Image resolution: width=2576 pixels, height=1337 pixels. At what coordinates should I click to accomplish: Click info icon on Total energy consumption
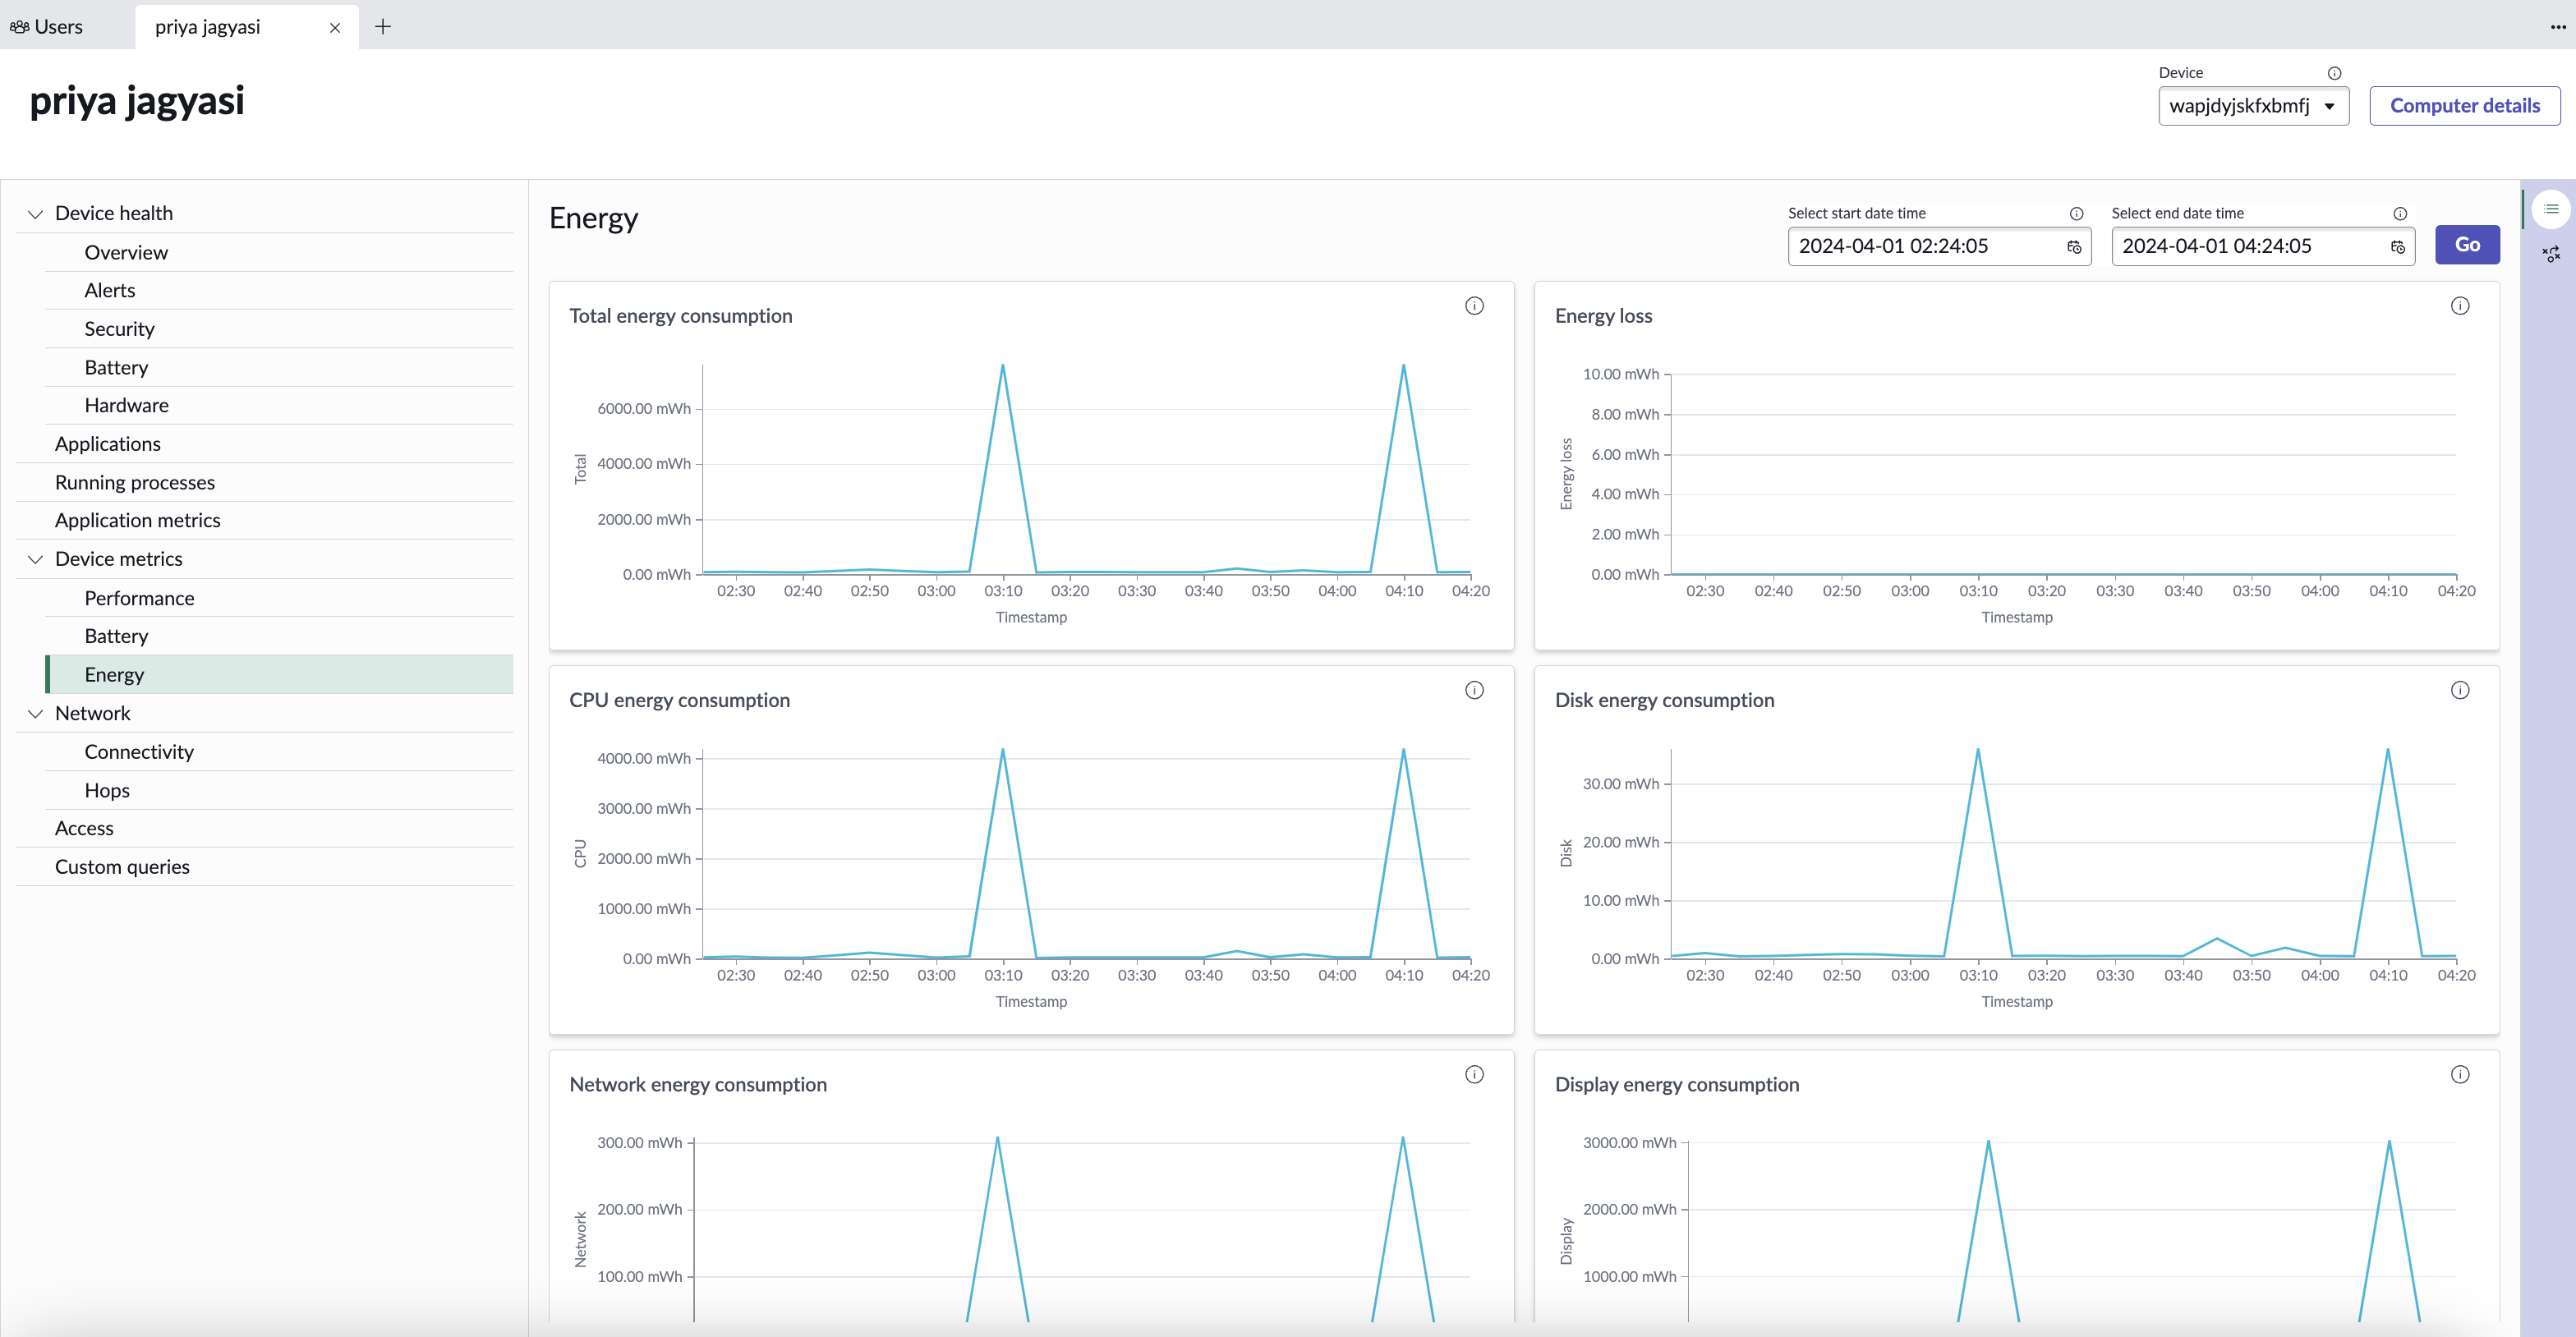tap(1474, 306)
